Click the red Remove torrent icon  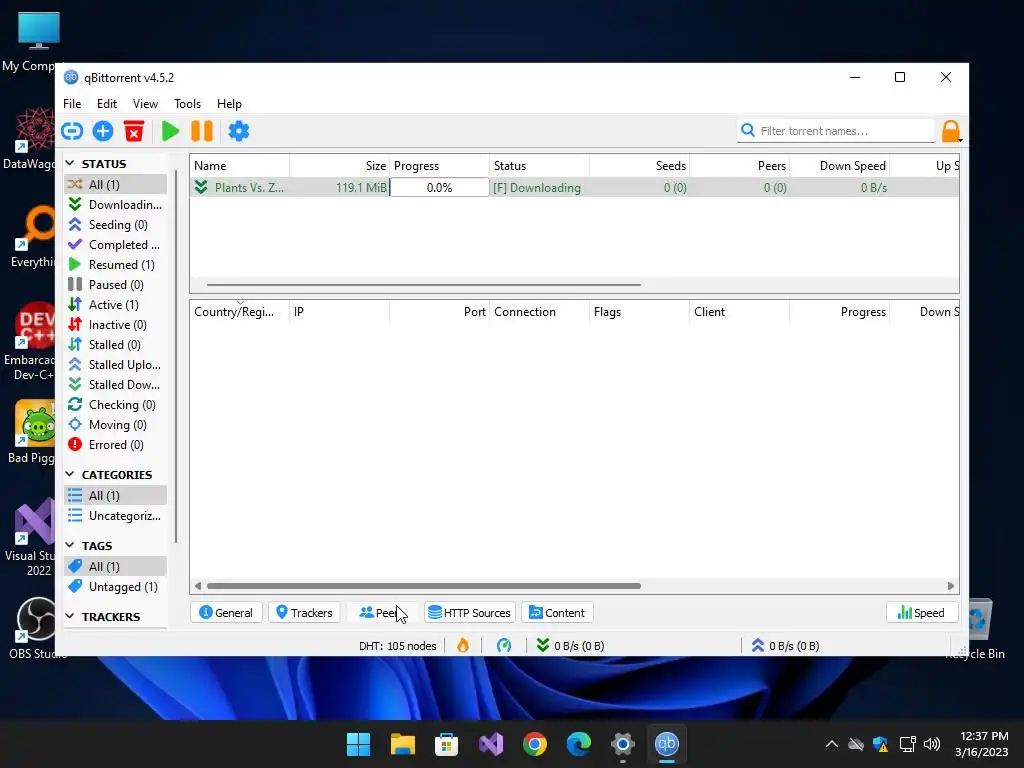point(134,131)
